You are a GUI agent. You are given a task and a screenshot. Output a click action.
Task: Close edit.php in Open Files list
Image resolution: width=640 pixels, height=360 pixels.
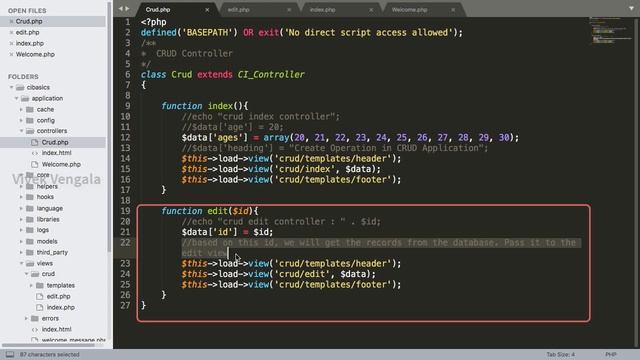(11, 32)
